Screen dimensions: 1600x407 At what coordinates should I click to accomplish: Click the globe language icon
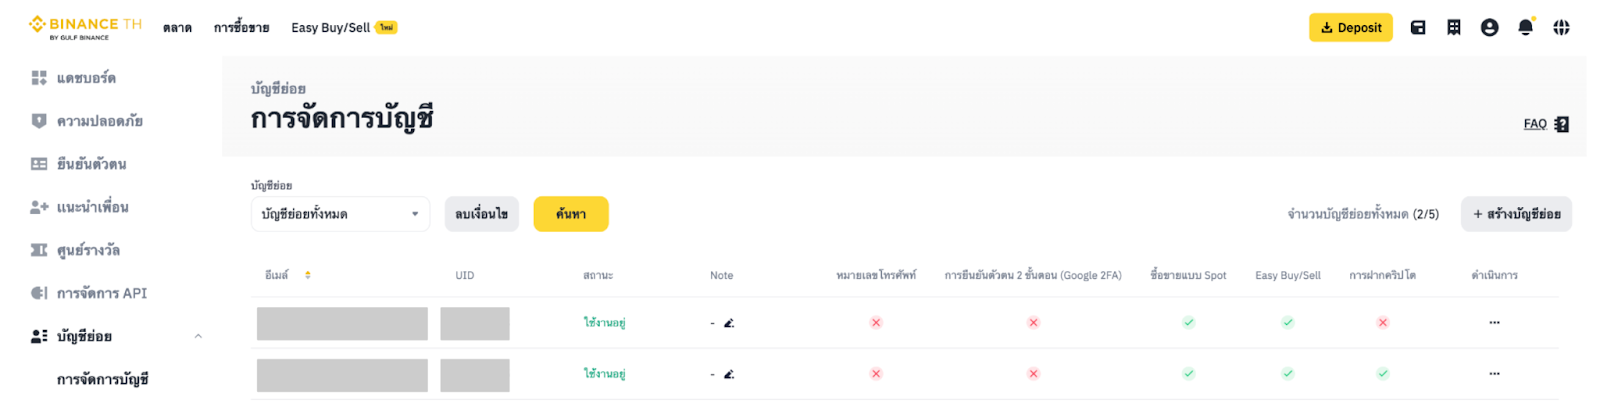(1561, 28)
